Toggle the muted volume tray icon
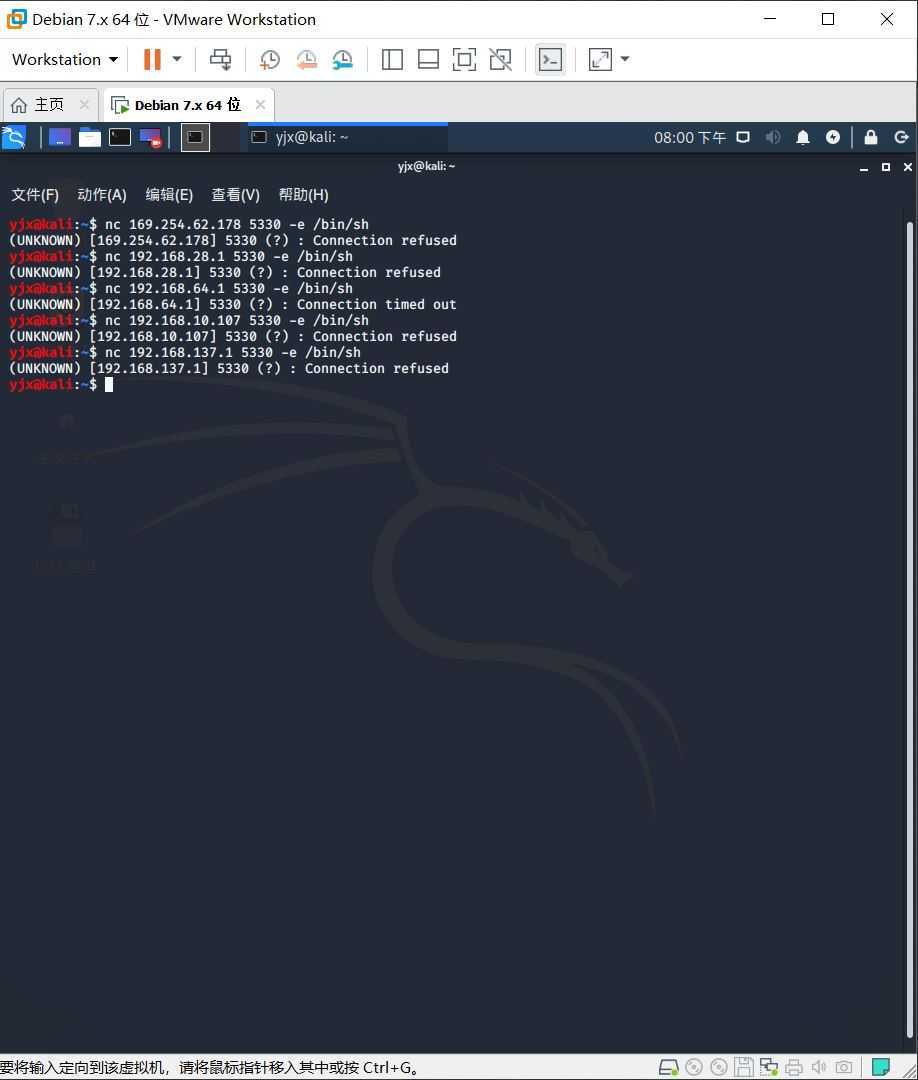This screenshot has width=918, height=1080. 773,137
